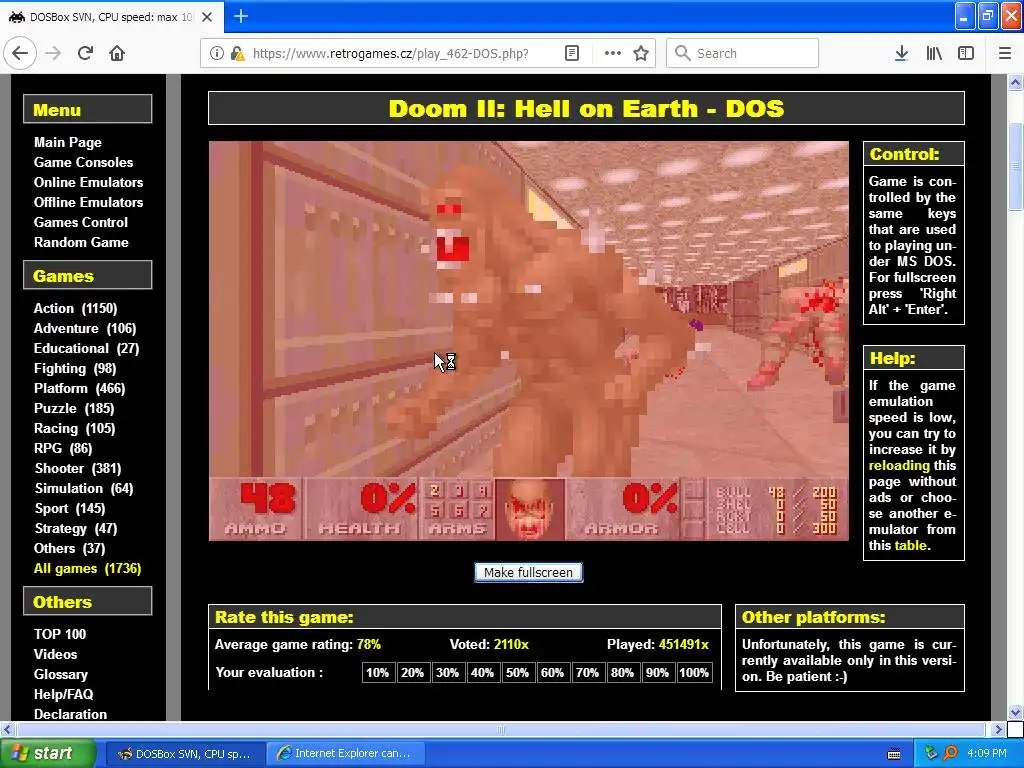The height and width of the screenshot is (768, 1024).
Task: Rate the game 70%
Action: pyautogui.click(x=587, y=672)
